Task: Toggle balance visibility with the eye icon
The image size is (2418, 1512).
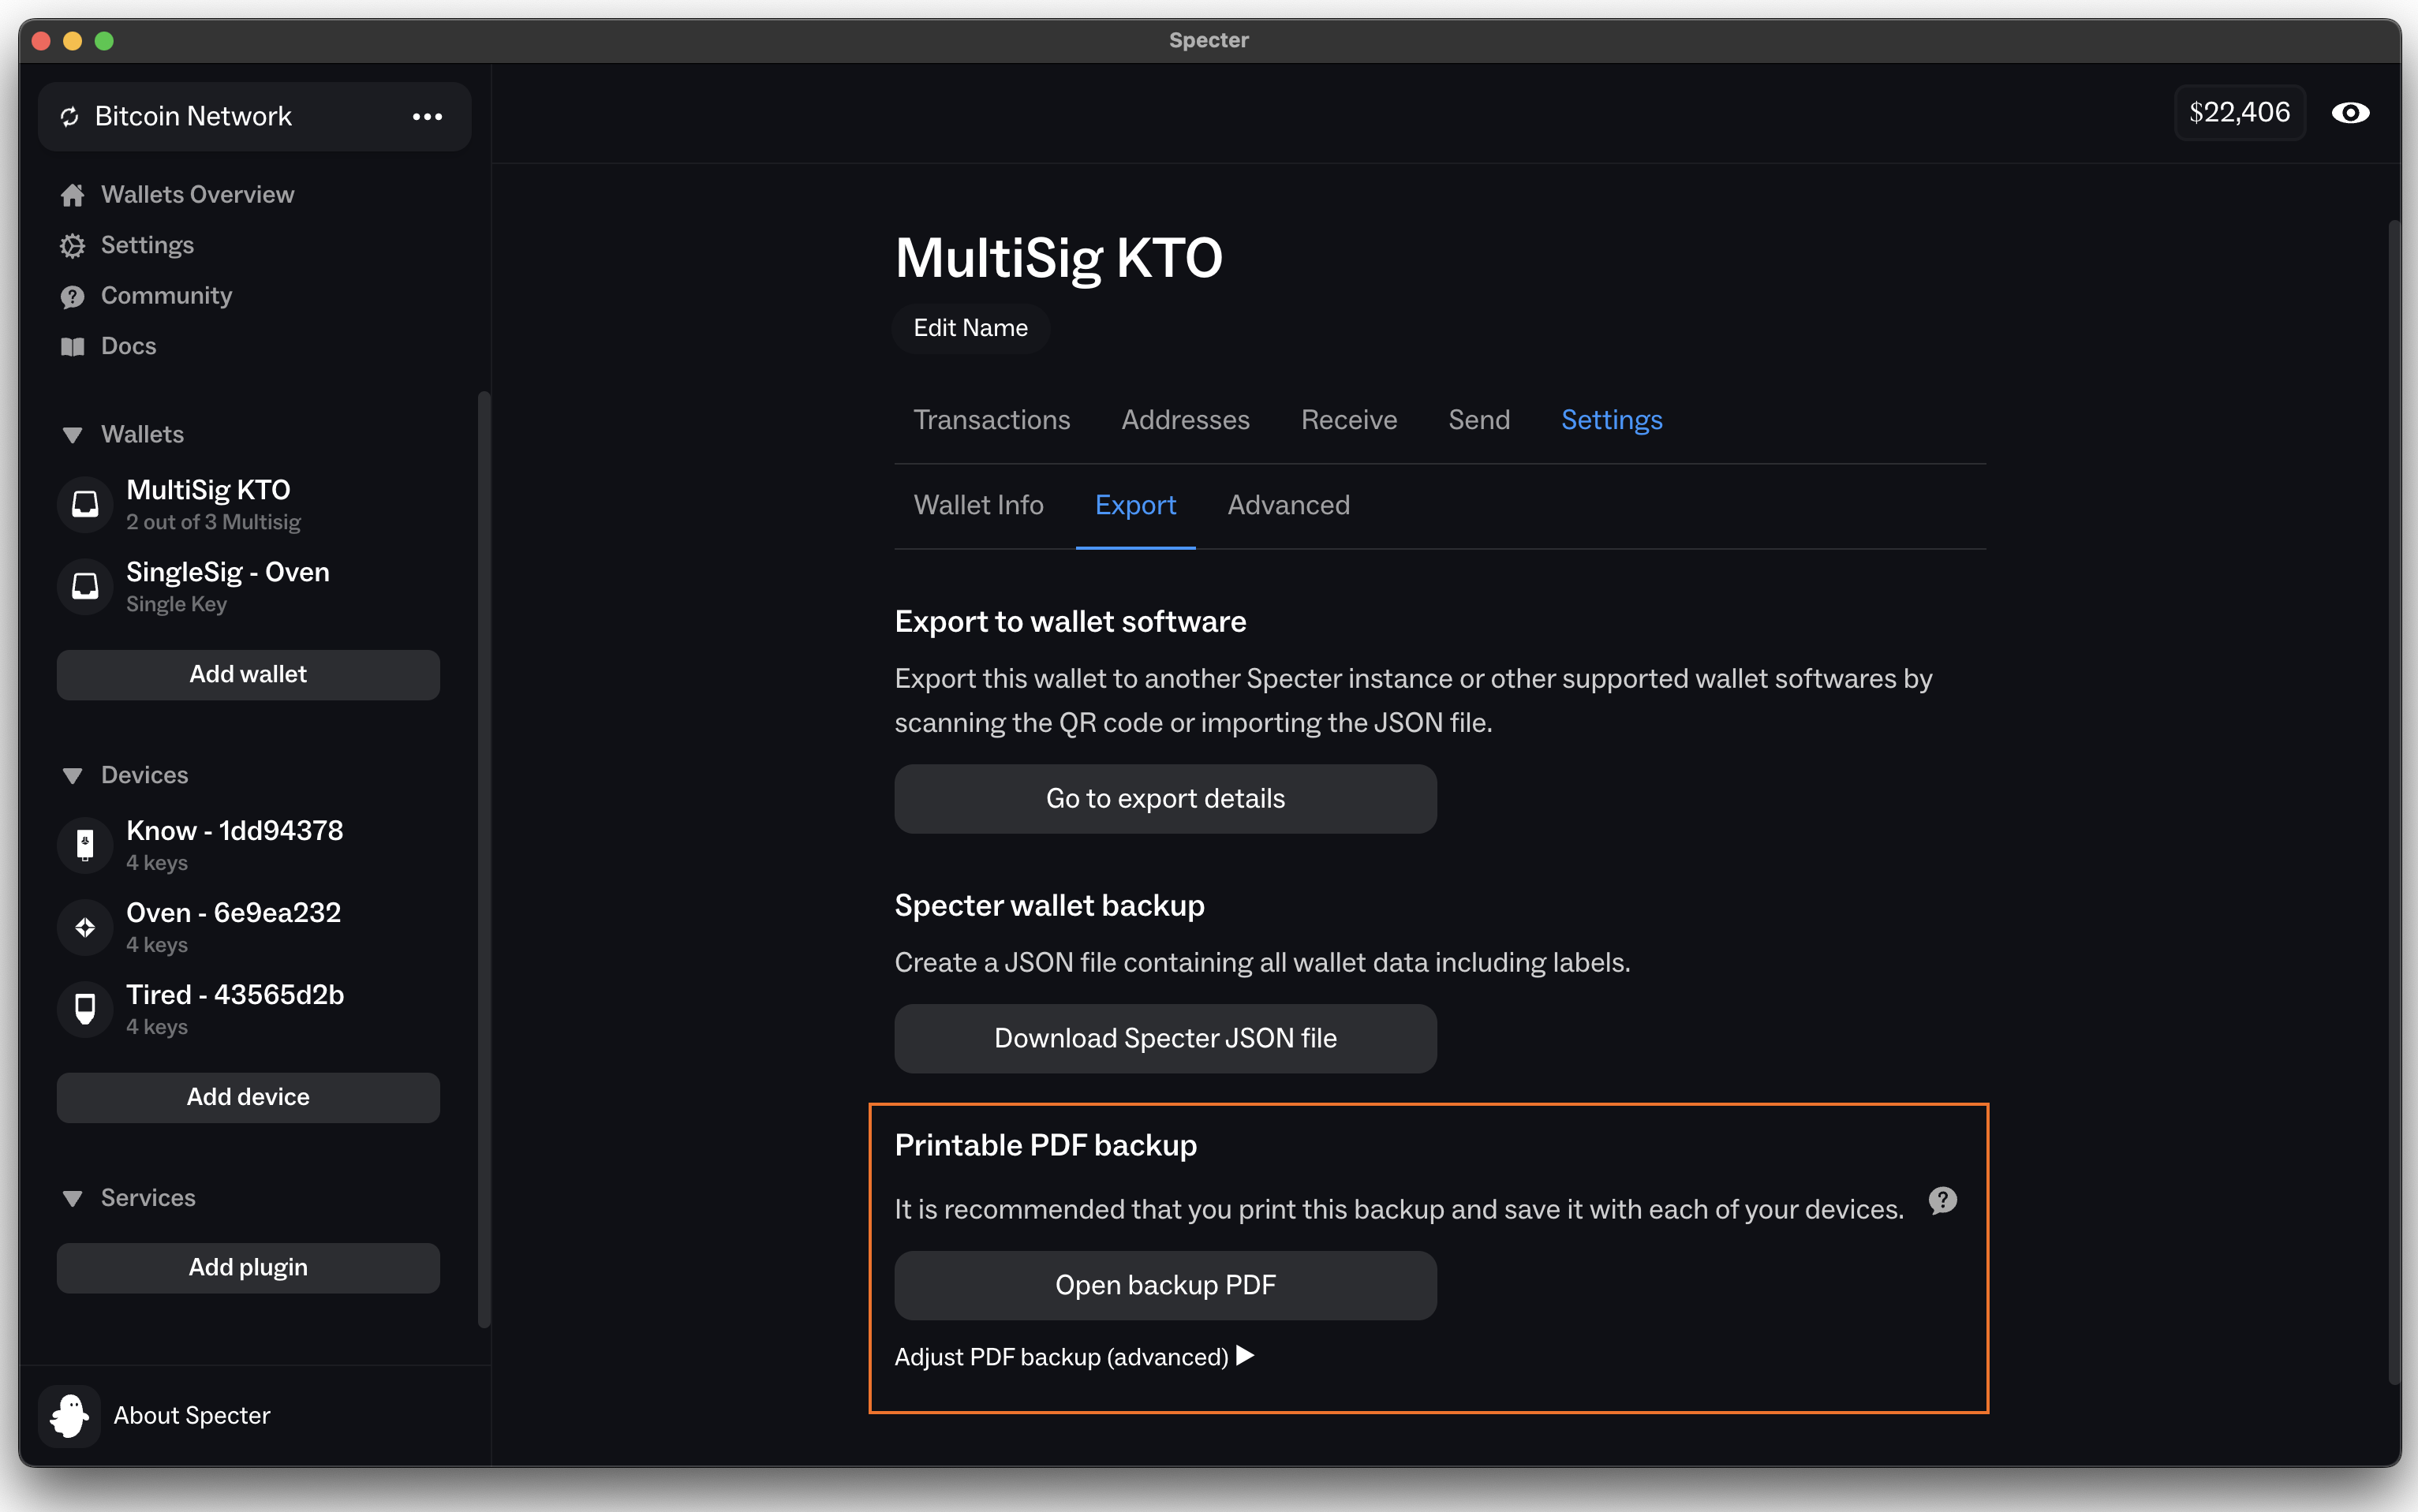Action: 2350,113
